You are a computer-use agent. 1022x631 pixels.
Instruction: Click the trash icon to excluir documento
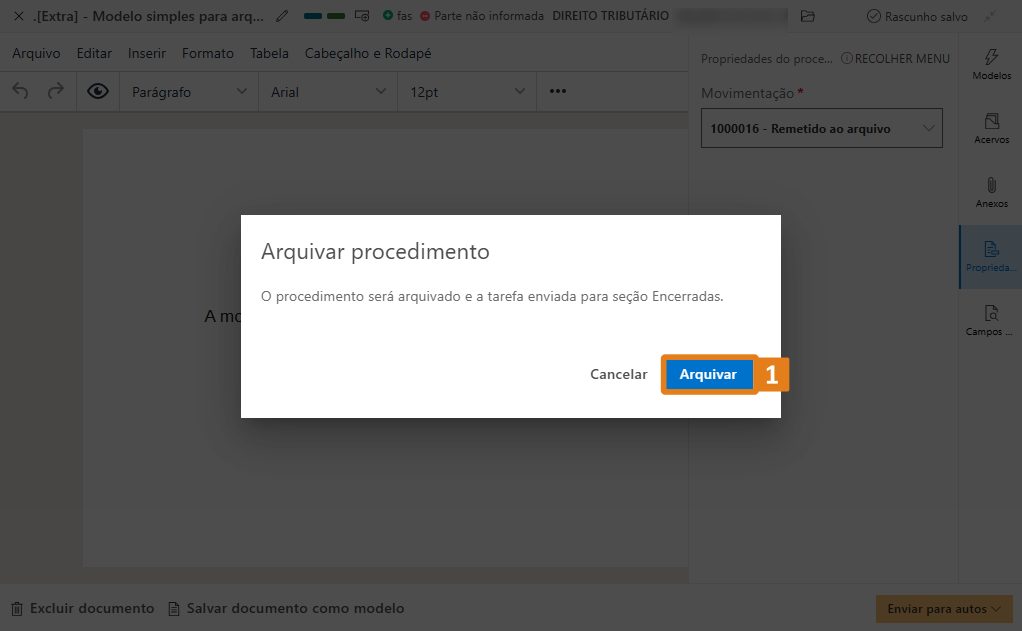click(x=16, y=608)
